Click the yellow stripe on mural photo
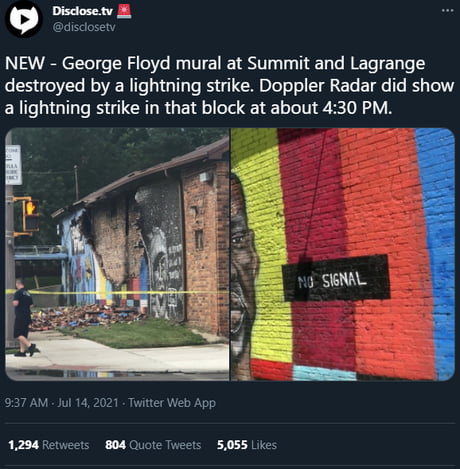The width and height of the screenshot is (460, 469). (265, 247)
